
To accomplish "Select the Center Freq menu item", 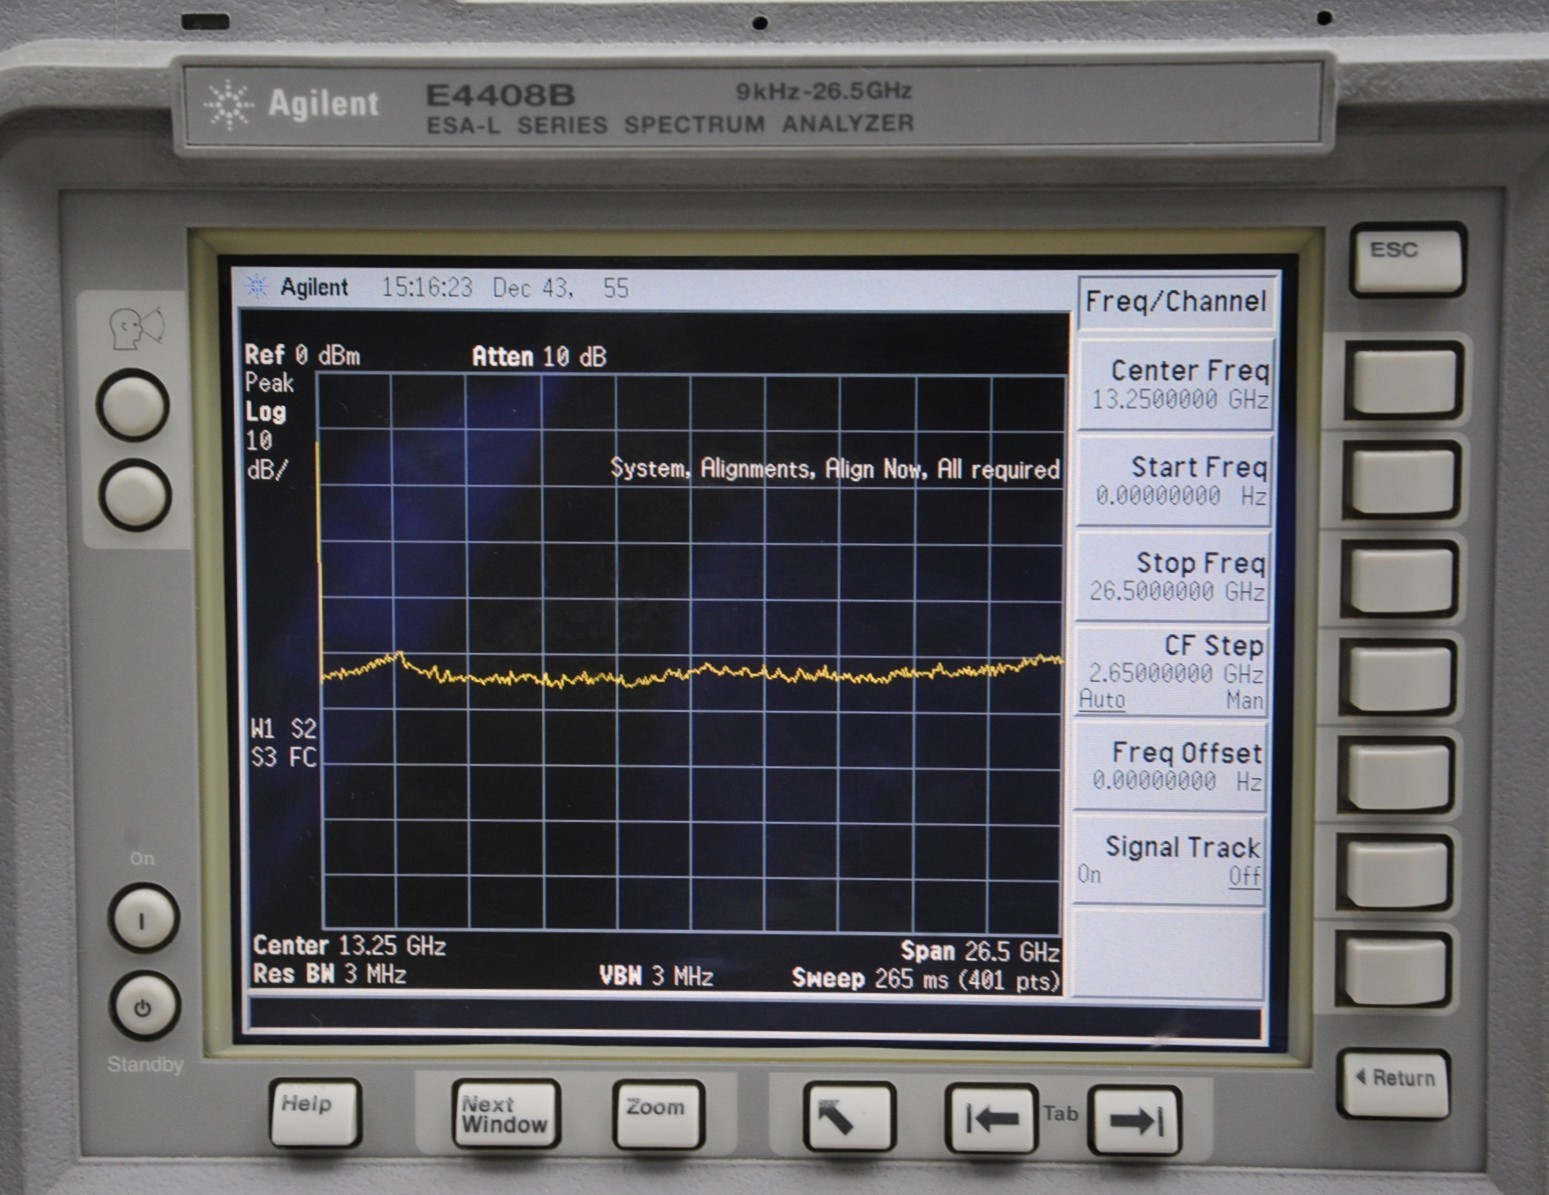I will [1176, 385].
